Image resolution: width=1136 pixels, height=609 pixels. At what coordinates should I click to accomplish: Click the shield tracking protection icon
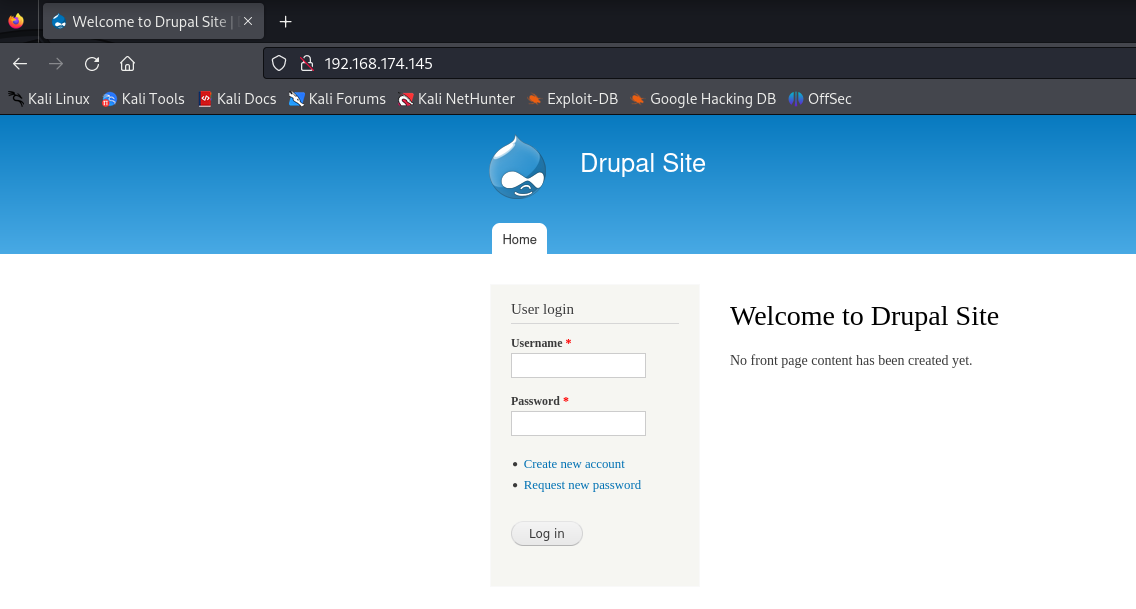coord(279,64)
